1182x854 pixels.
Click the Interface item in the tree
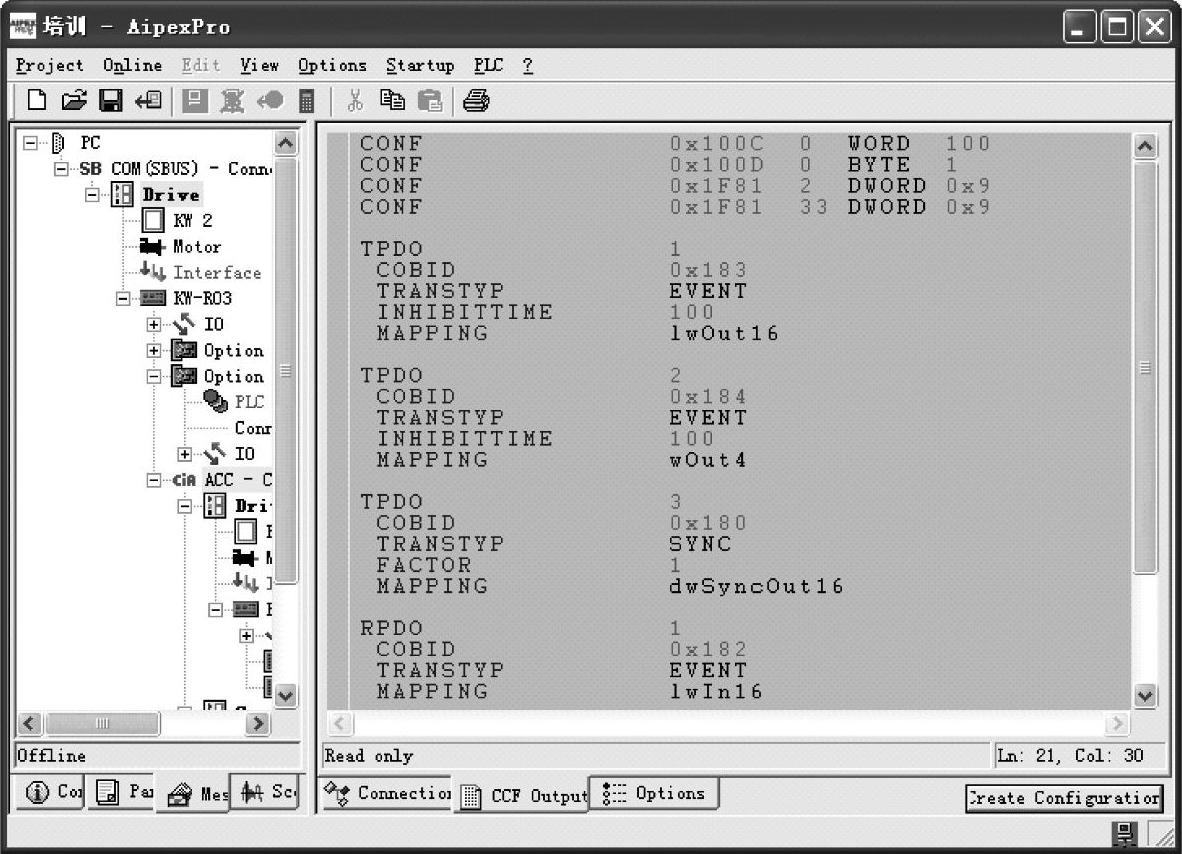[x=216, y=272]
